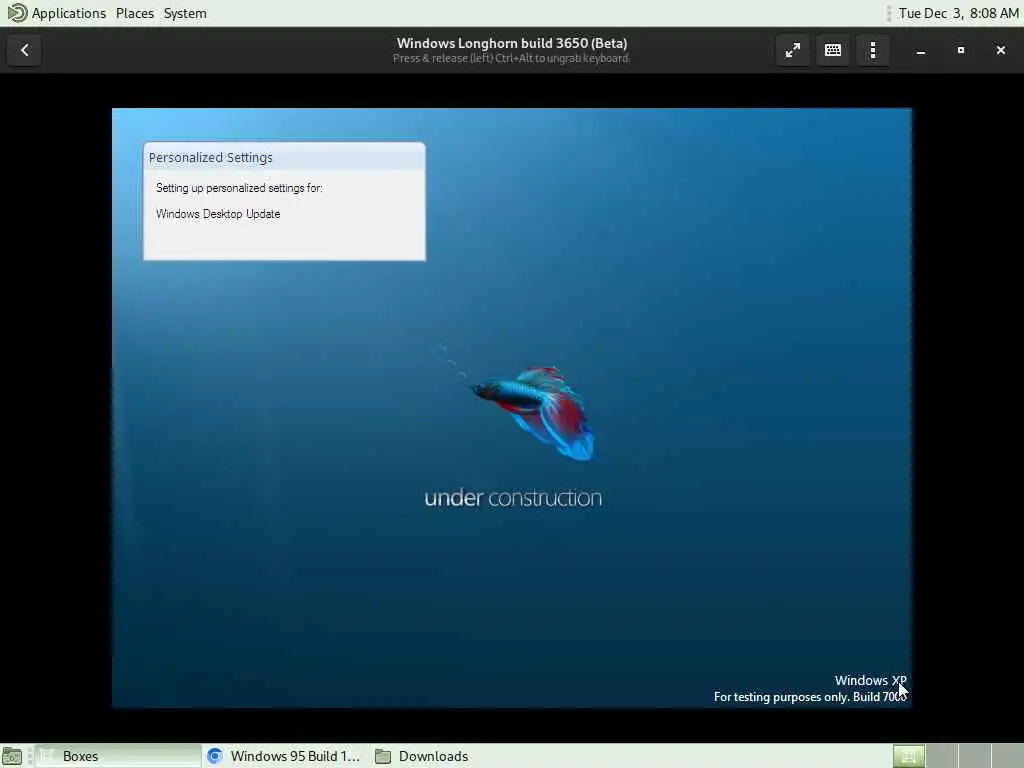
Task: Click the 'For testing purposes only' build text
Action: tap(810, 697)
